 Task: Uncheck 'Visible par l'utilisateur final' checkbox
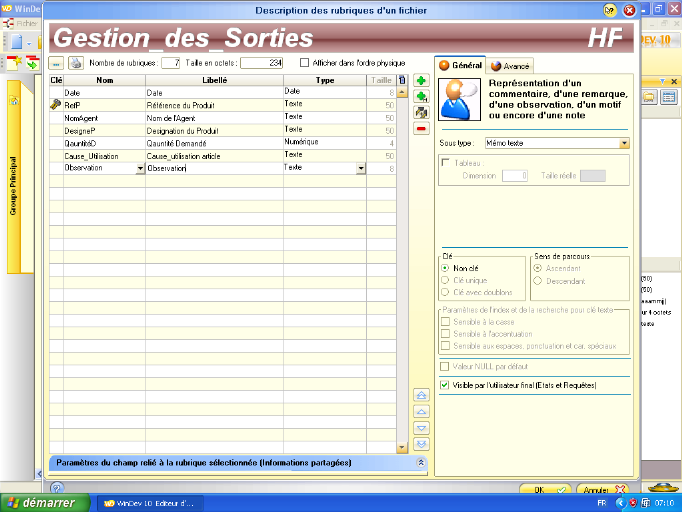tap(445, 384)
